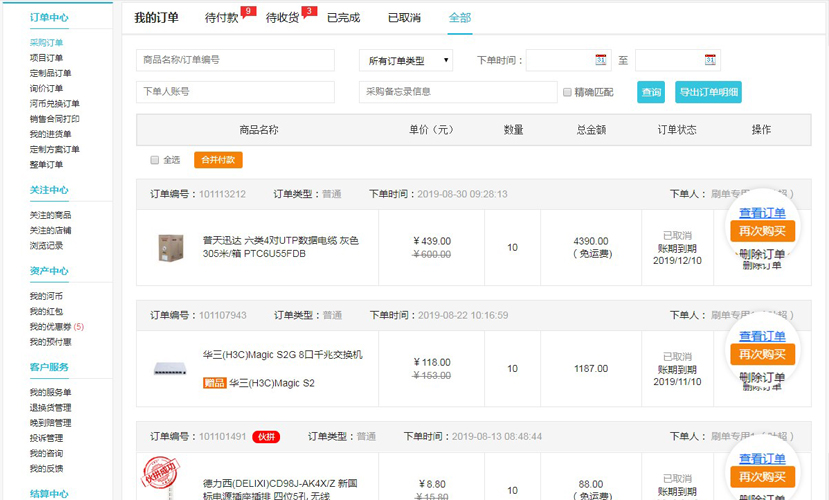Image resolution: width=829 pixels, height=500 pixels.
Task: Click the 结算中心 sidebar heading
Action: click(49, 494)
